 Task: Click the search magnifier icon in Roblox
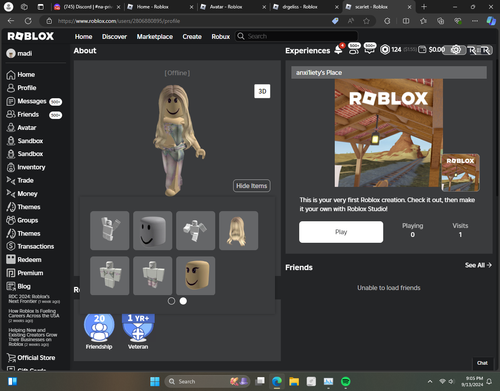(241, 36)
